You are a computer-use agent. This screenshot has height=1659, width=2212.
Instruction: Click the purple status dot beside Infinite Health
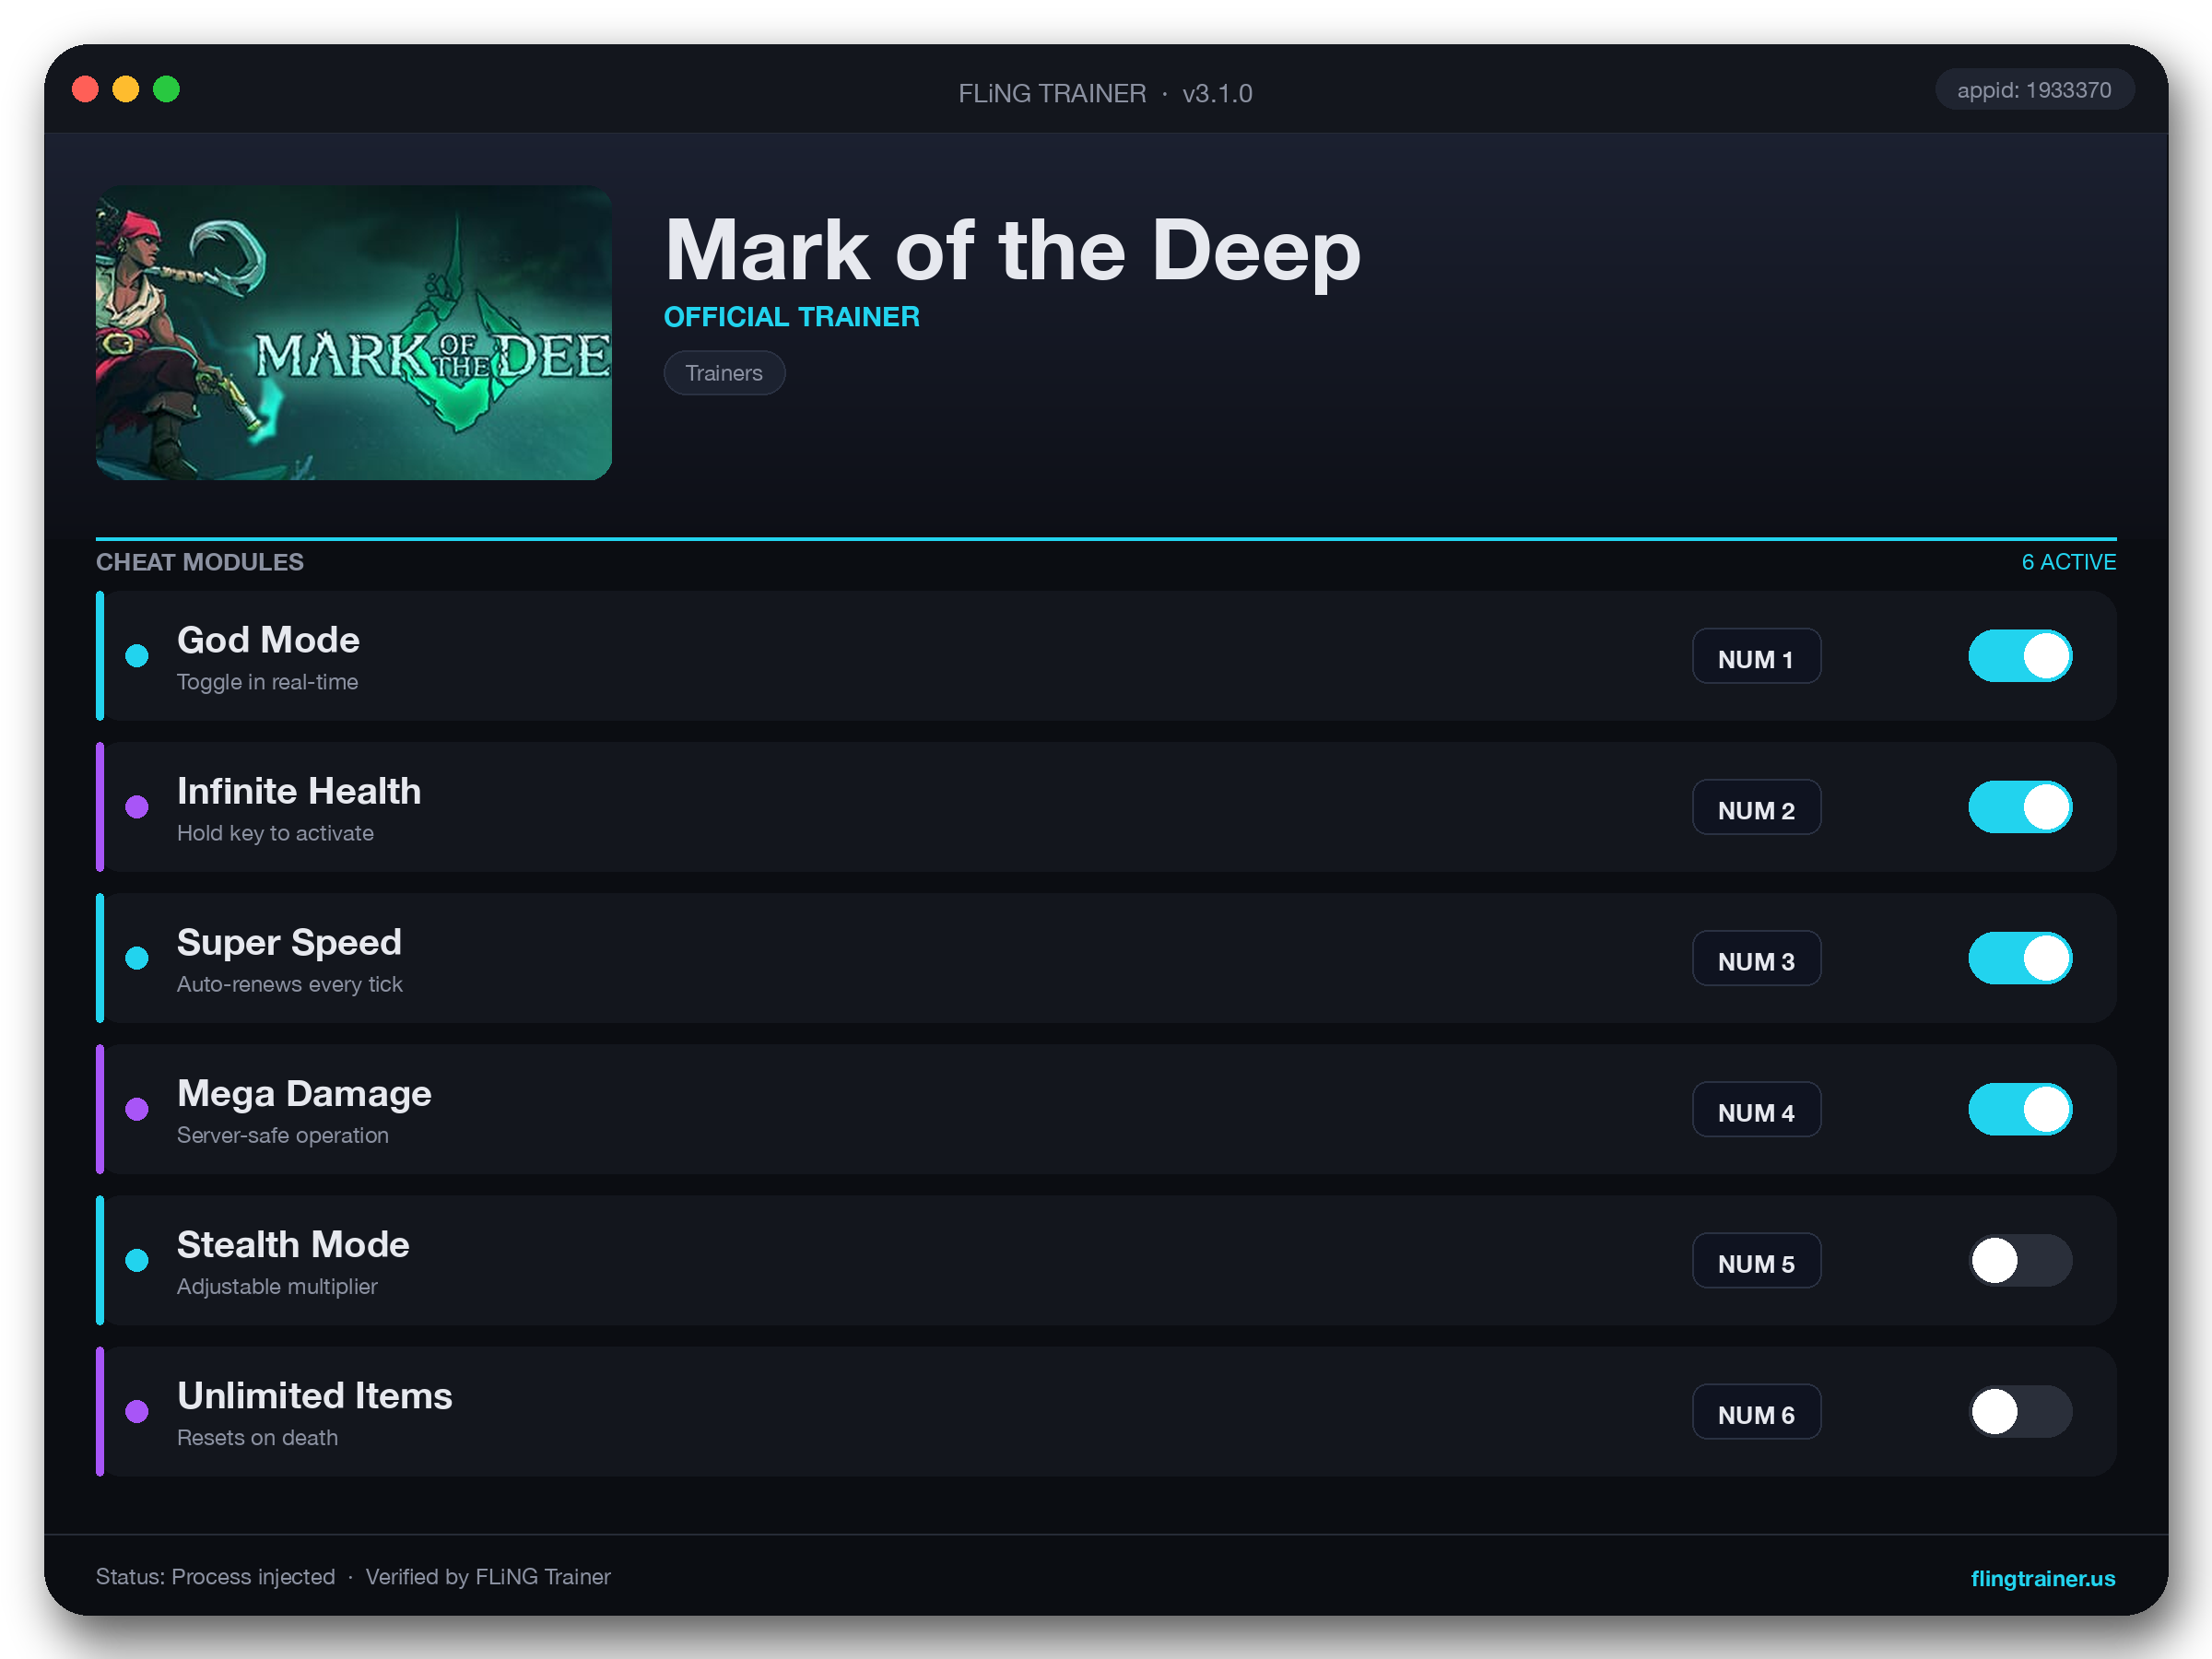tap(137, 807)
